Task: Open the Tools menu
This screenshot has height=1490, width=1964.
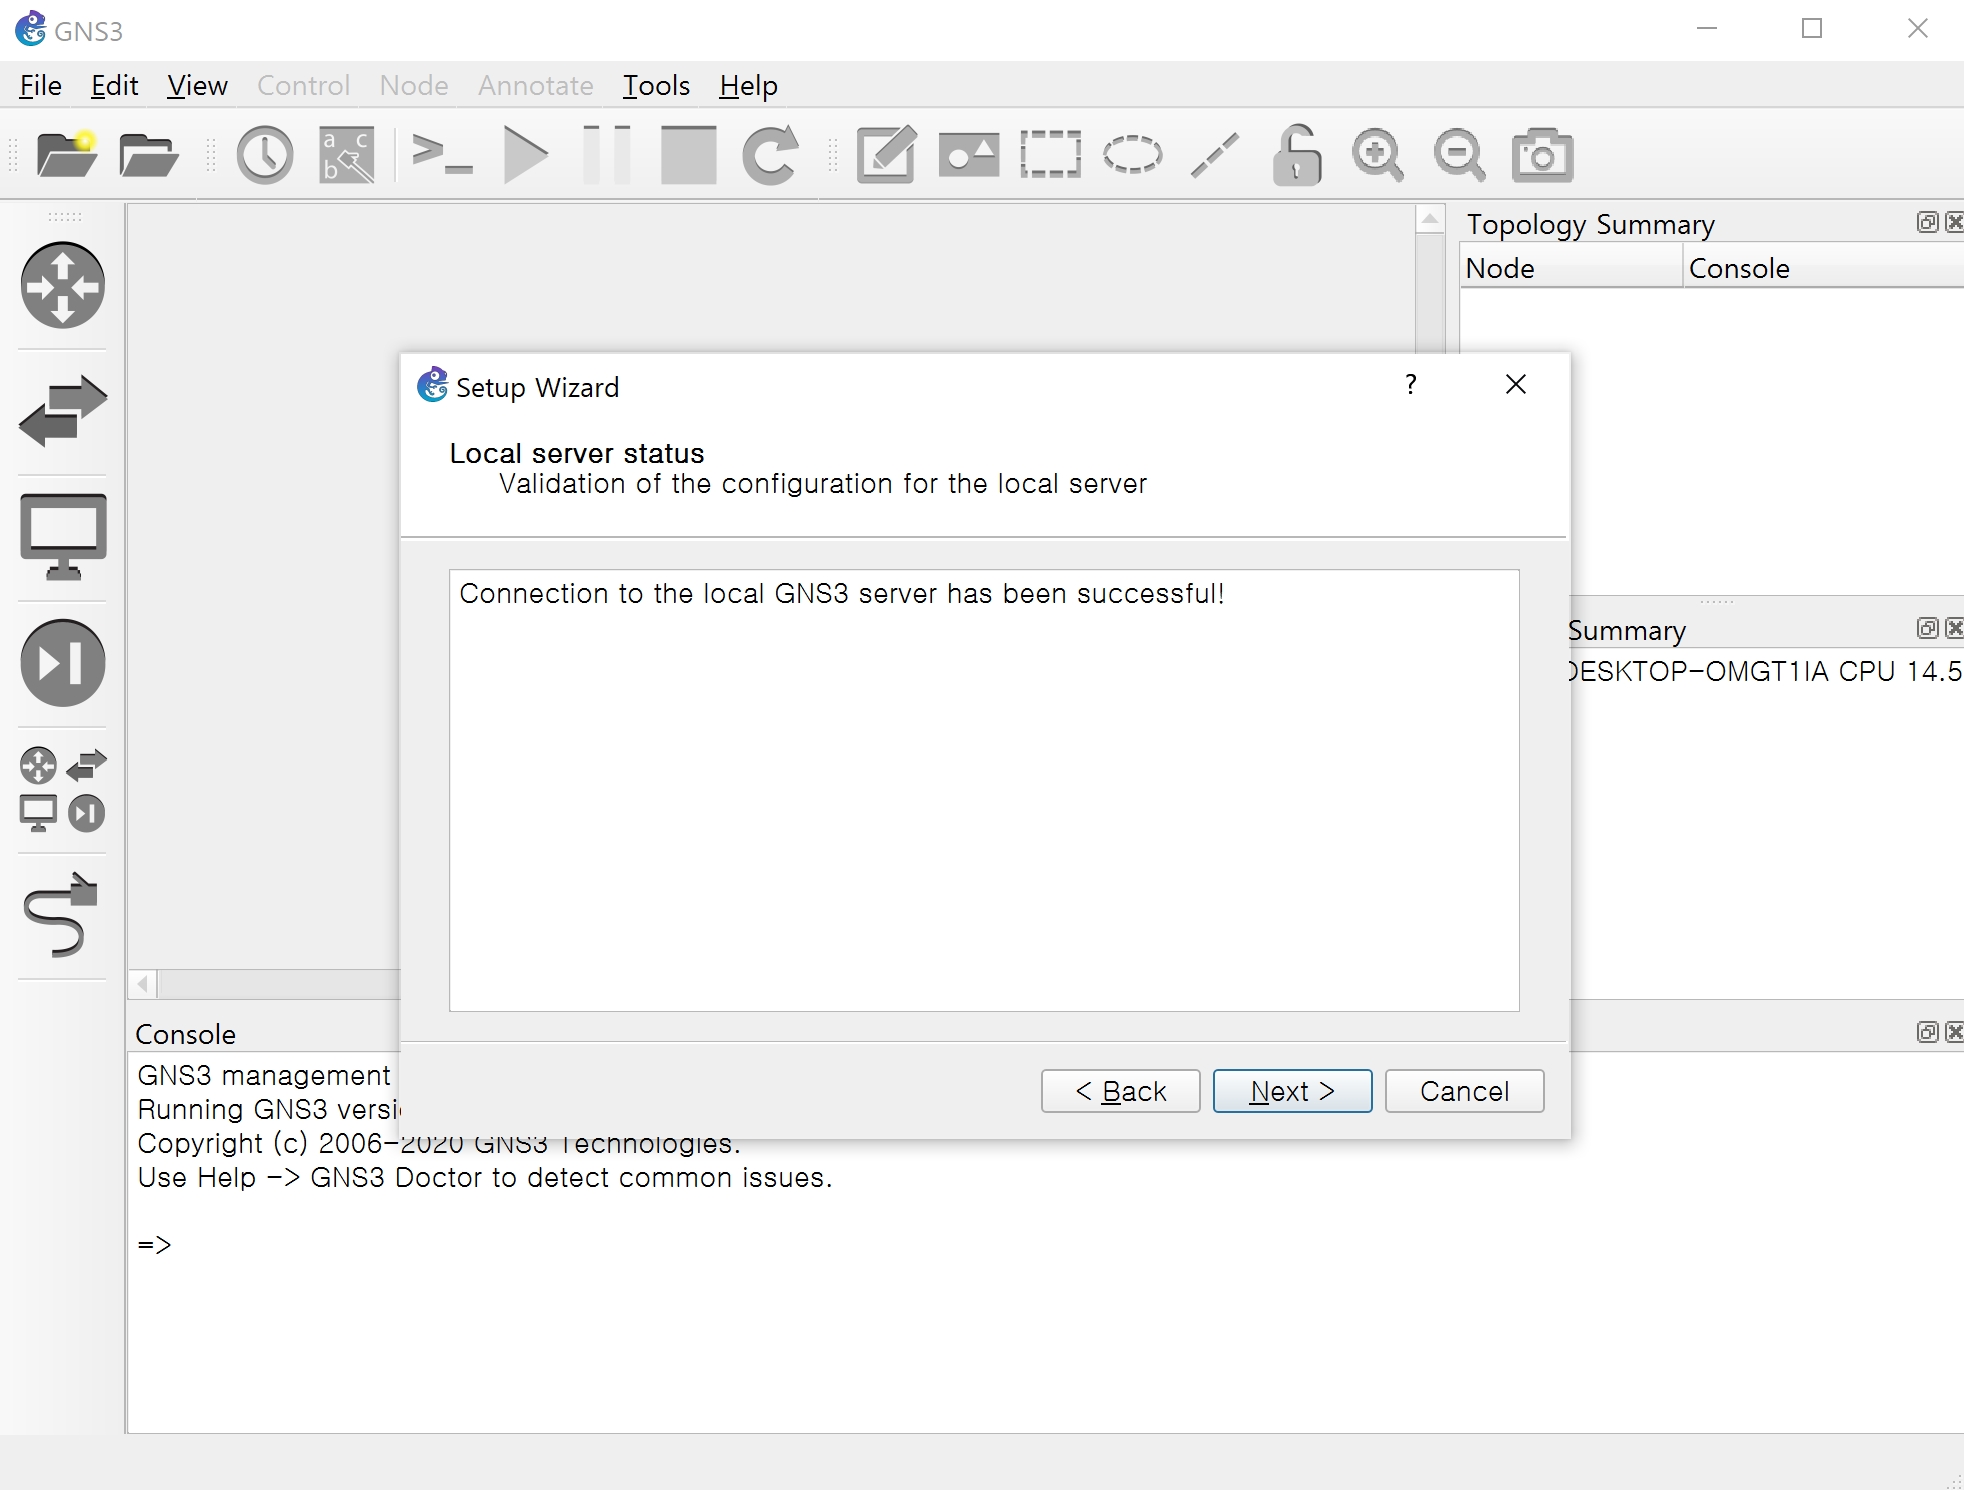Action: [656, 86]
